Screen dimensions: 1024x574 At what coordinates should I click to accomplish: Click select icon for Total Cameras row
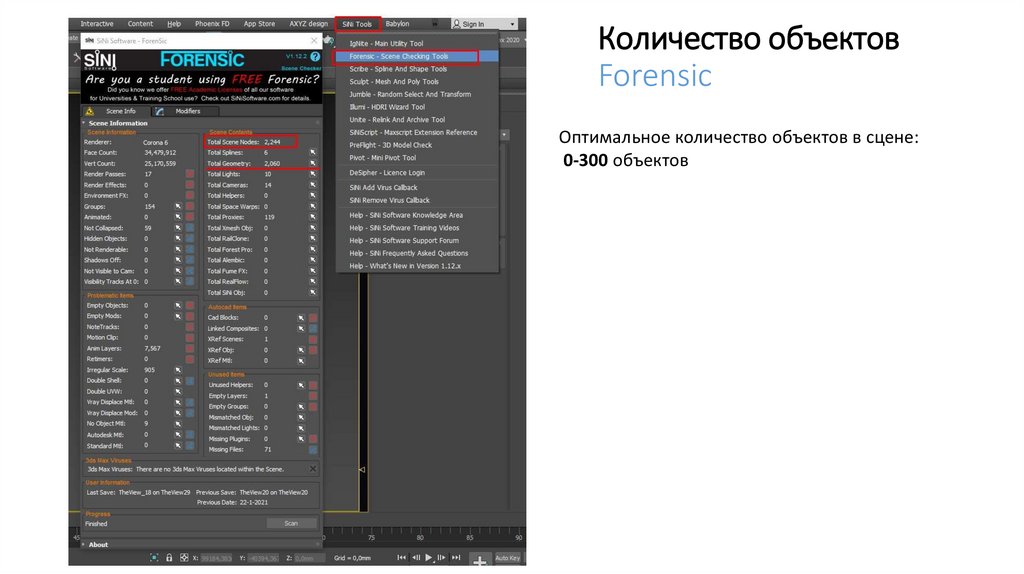click(x=313, y=185)
